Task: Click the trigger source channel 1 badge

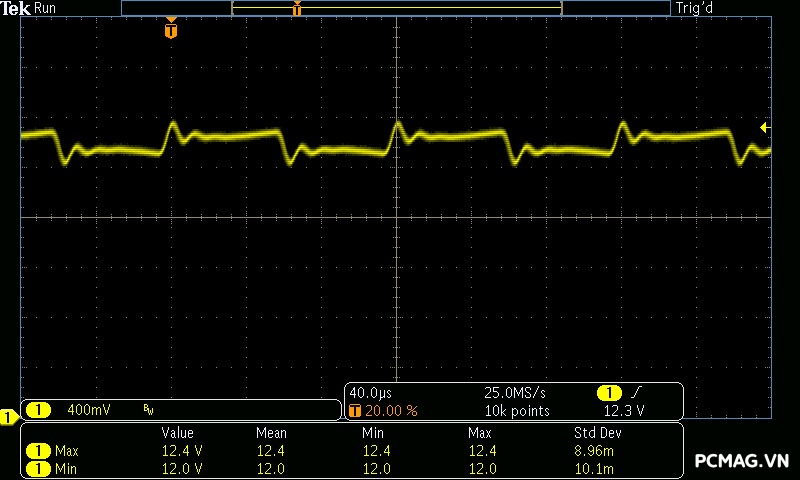Action: tap(608, 393)
